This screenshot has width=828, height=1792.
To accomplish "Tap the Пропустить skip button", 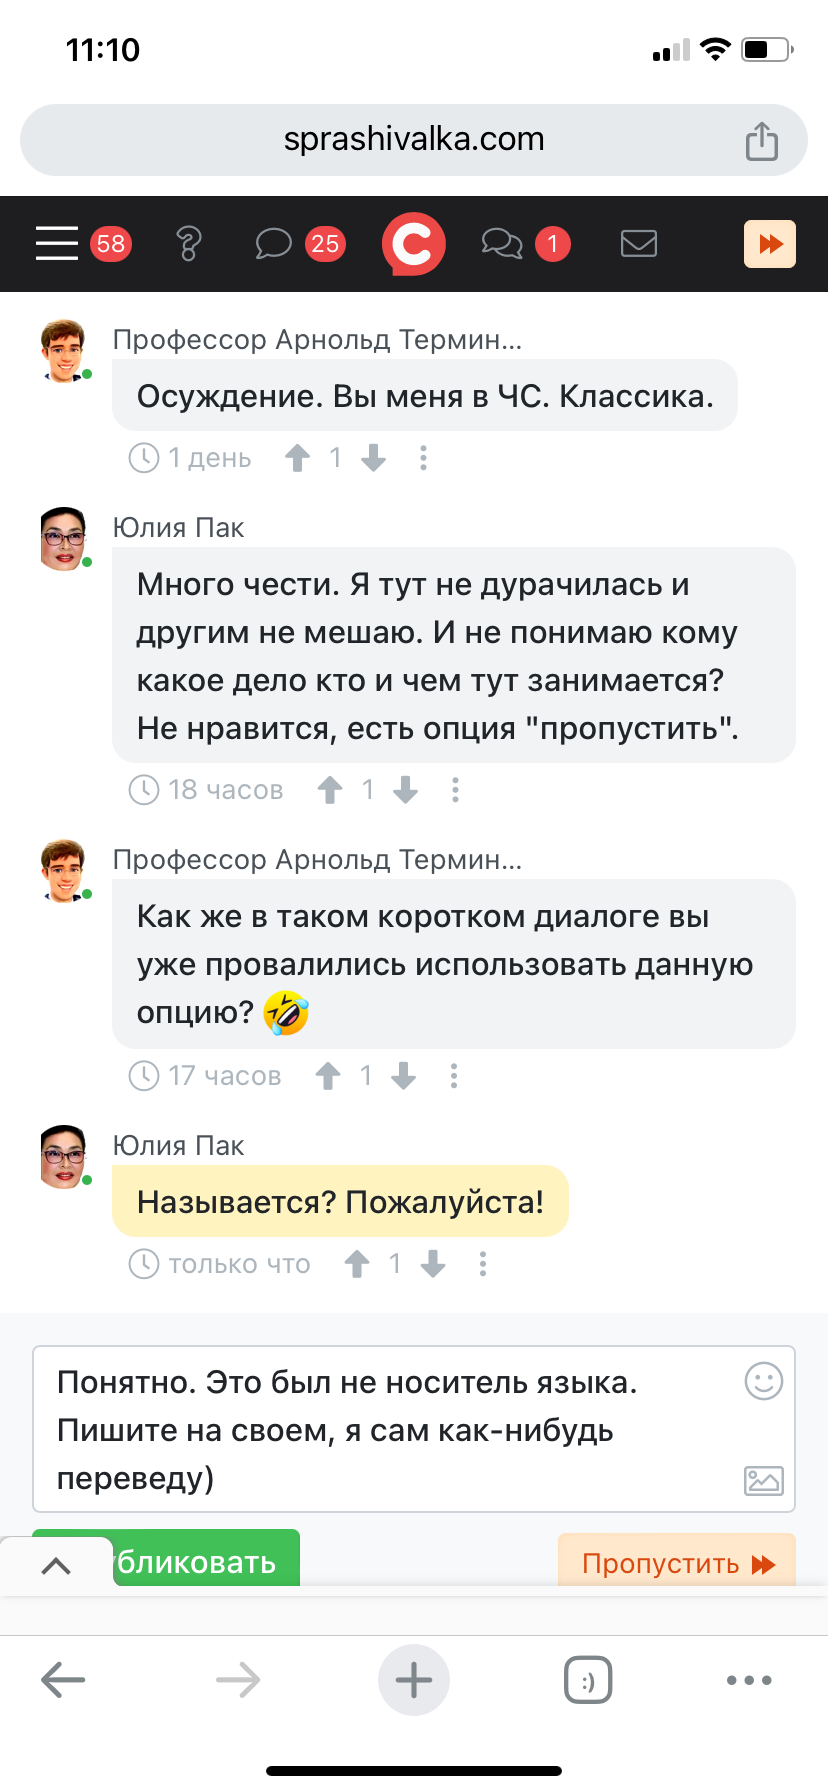I will 677,1562.
